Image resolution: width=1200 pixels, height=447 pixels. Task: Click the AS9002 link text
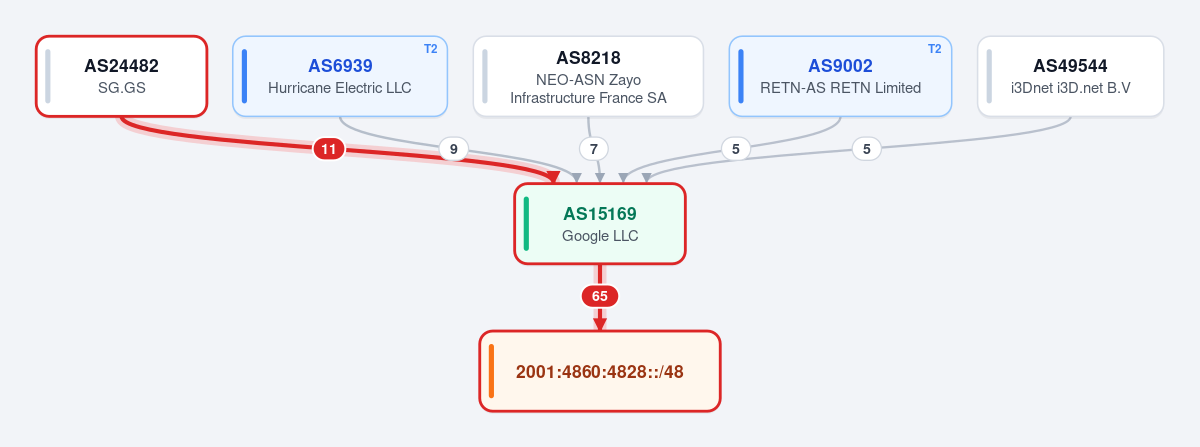840,66
